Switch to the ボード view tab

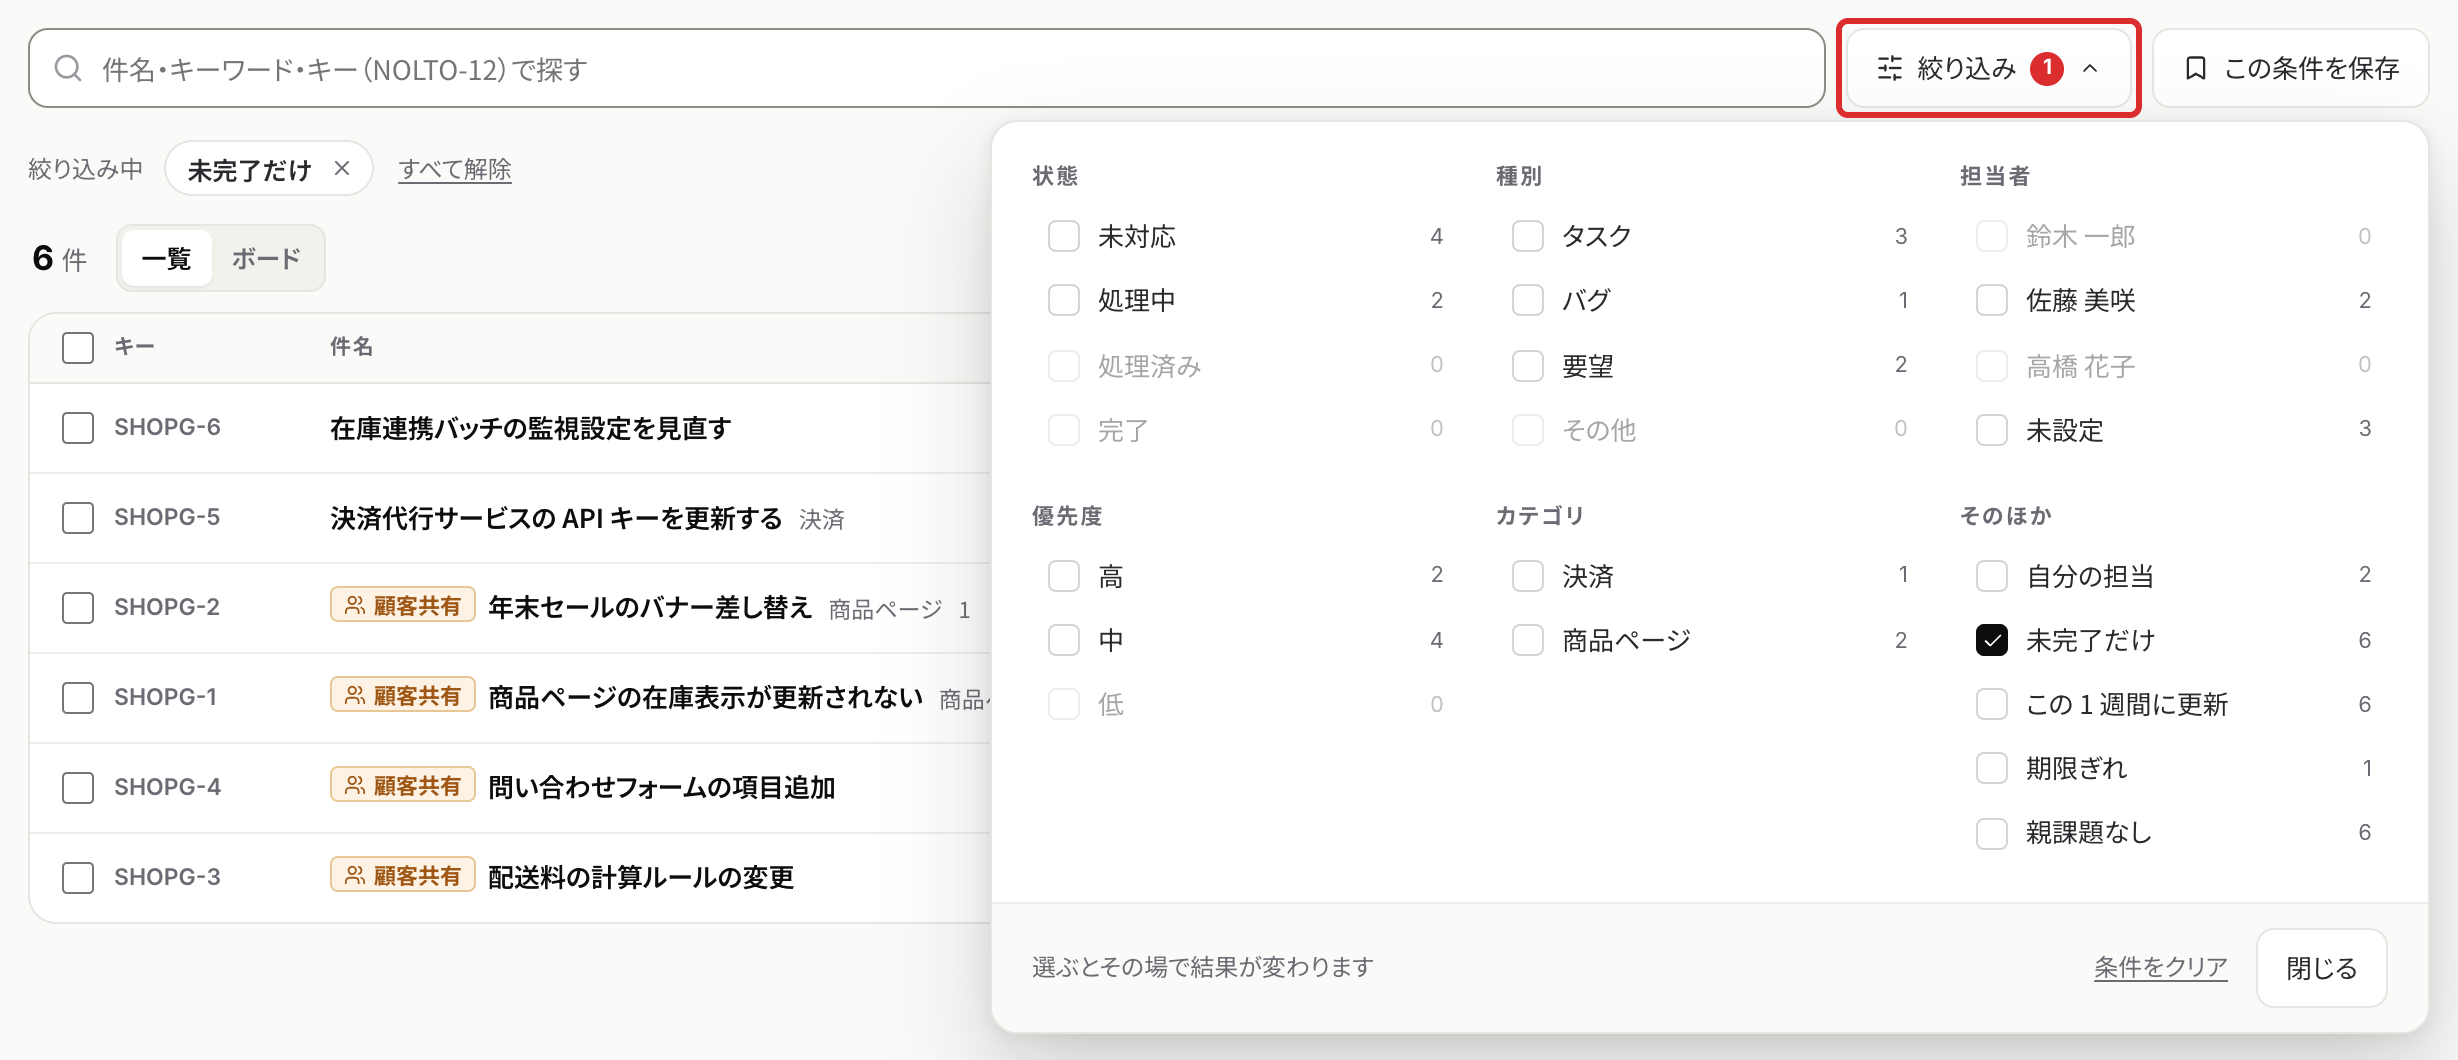tap(266, 258)
